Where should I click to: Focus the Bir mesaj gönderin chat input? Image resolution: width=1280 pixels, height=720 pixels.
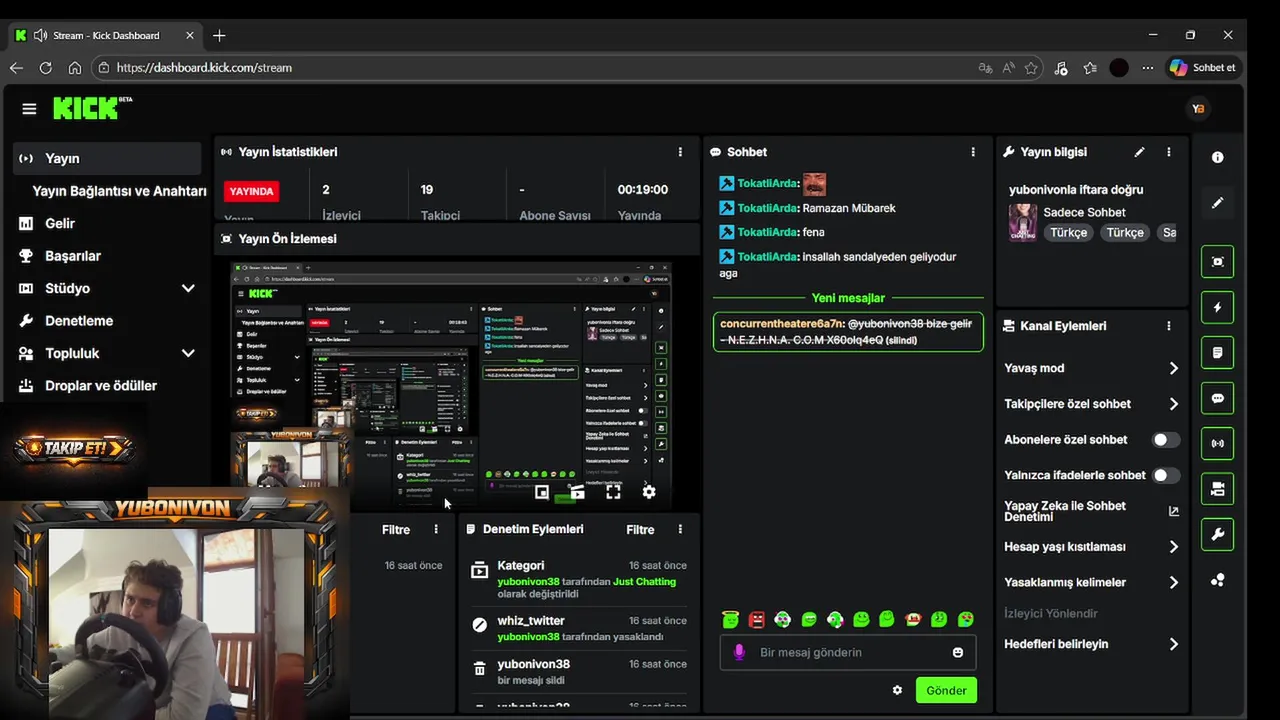[847, 652]
